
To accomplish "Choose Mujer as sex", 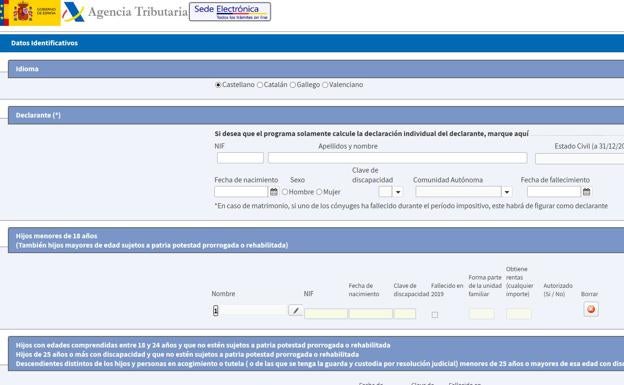I will pyautogui.click(x=319, y=192).
